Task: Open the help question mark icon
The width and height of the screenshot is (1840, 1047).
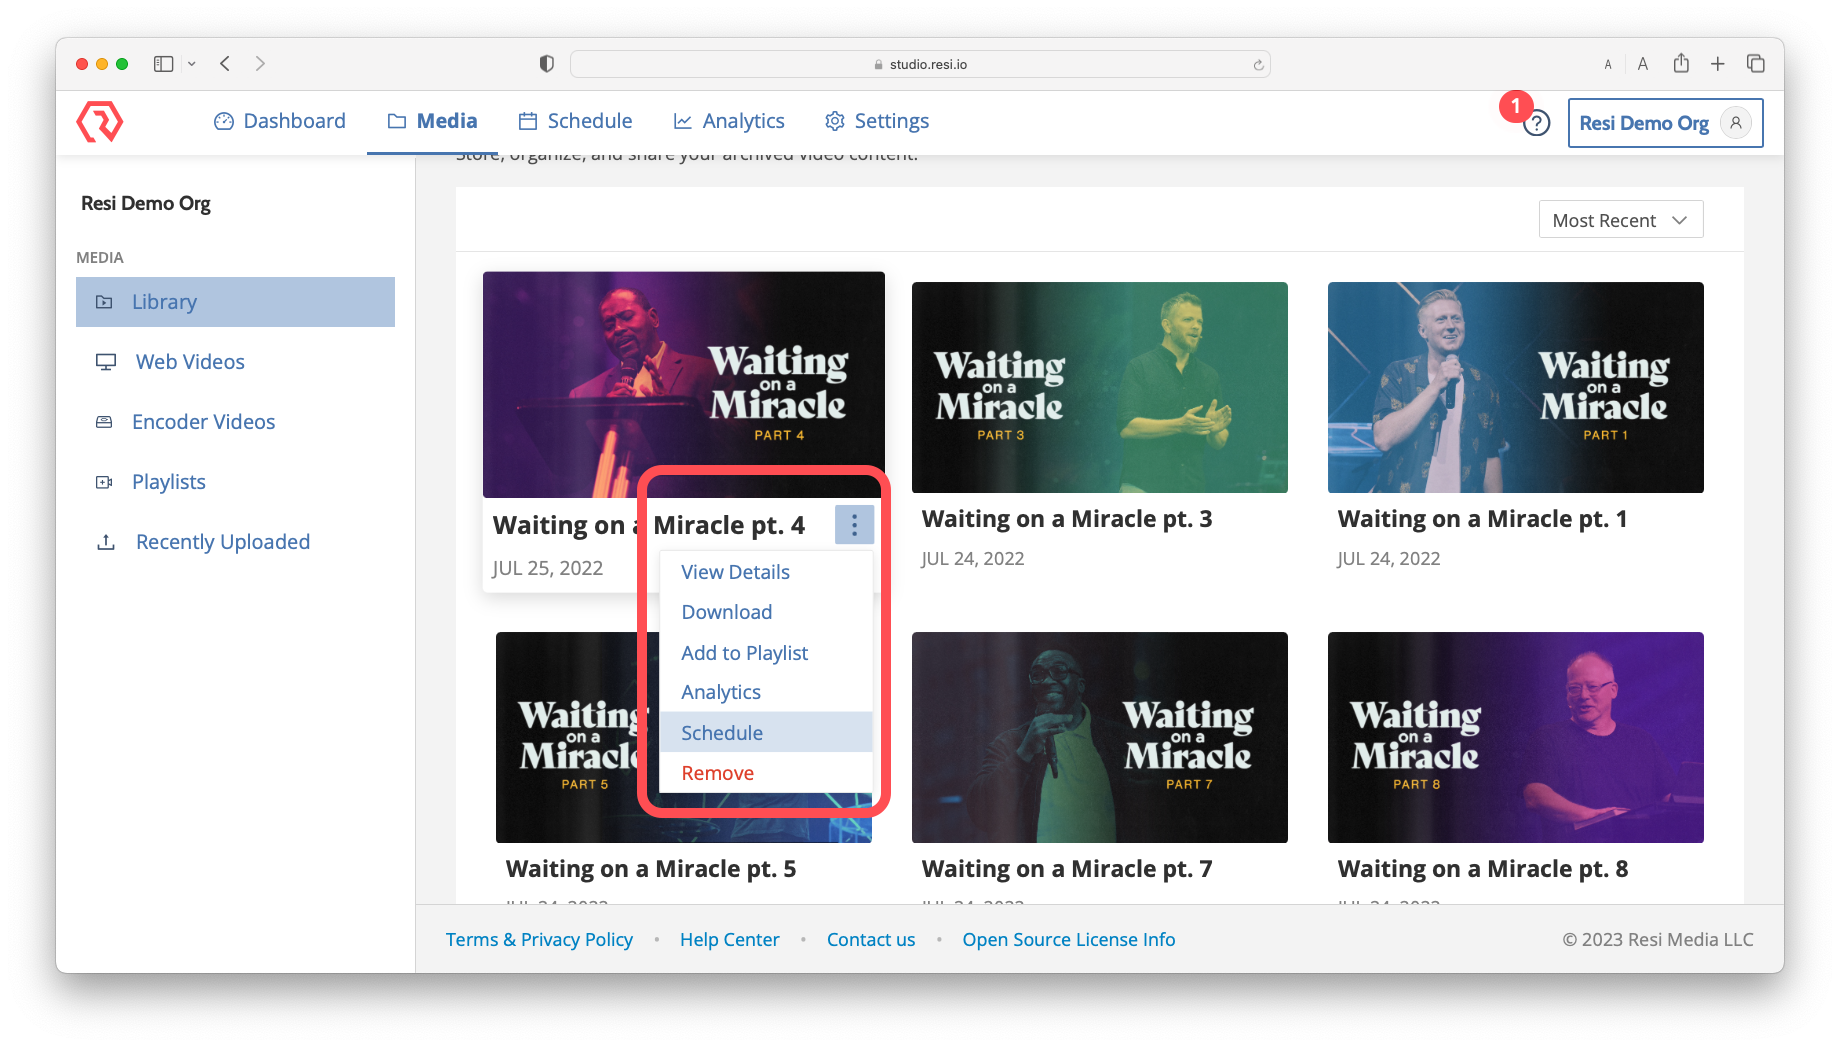Action: 1537,123
